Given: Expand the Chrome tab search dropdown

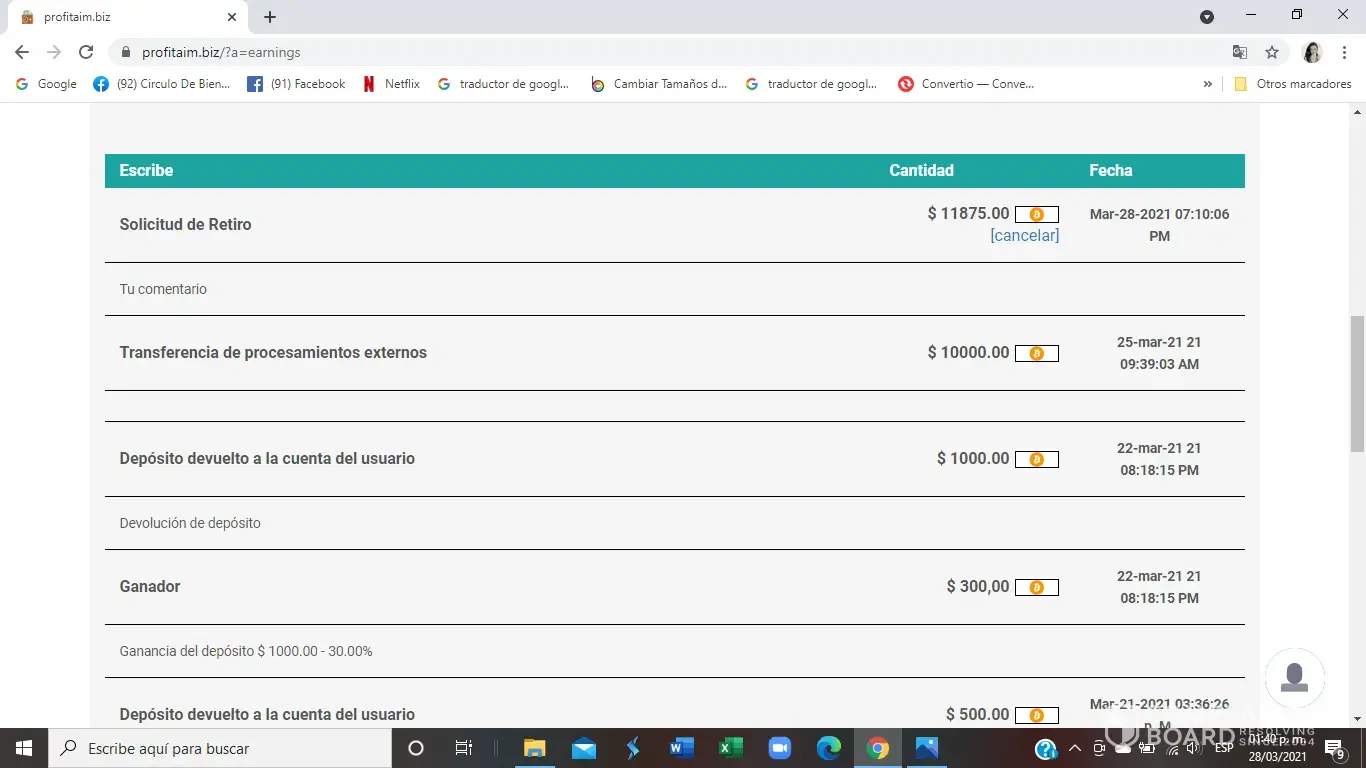Looking at the screenshot, I should [x=1207, y=17].
